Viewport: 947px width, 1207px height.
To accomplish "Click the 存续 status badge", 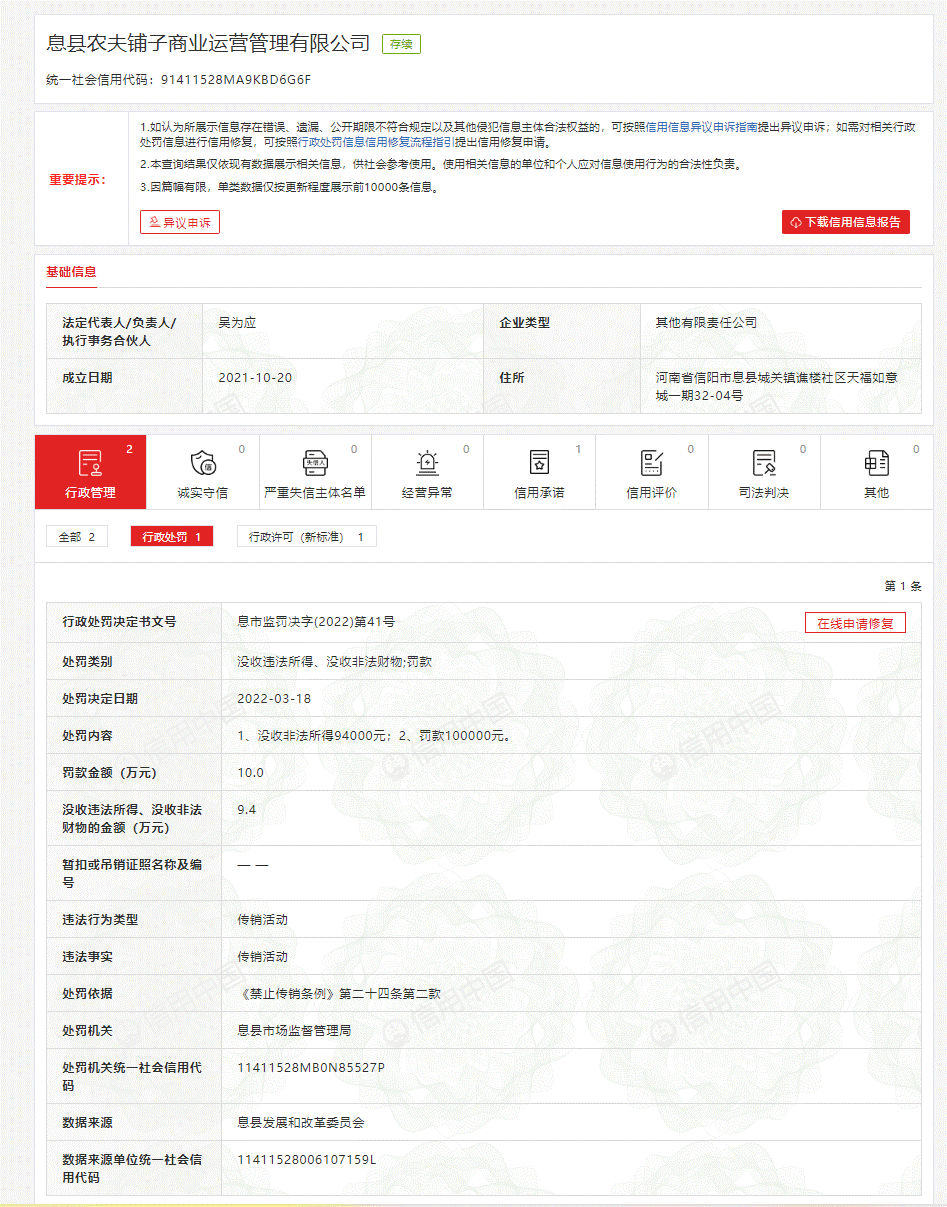I will 401,44.
